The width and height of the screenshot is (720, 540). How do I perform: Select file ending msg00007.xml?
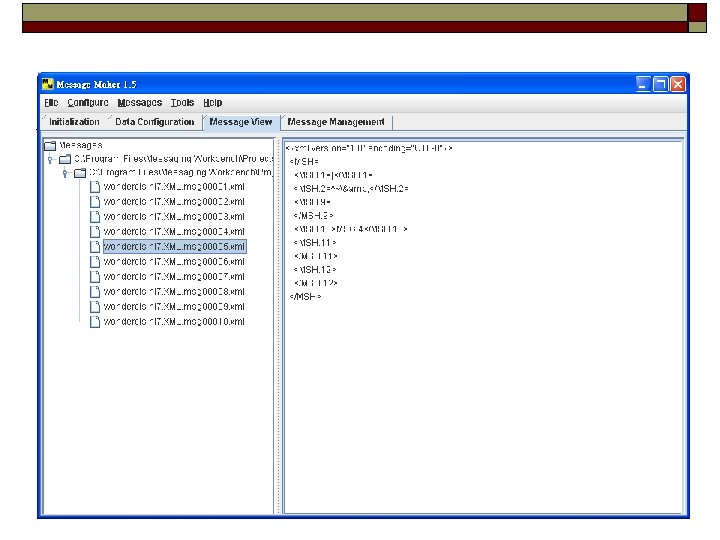(x=174, y=276)
